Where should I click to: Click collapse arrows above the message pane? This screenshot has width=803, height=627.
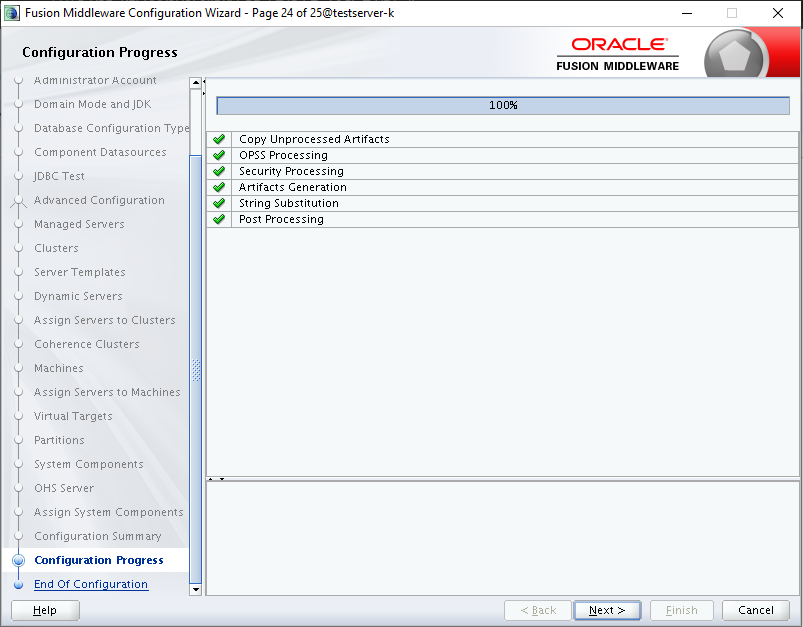[216, 479]
